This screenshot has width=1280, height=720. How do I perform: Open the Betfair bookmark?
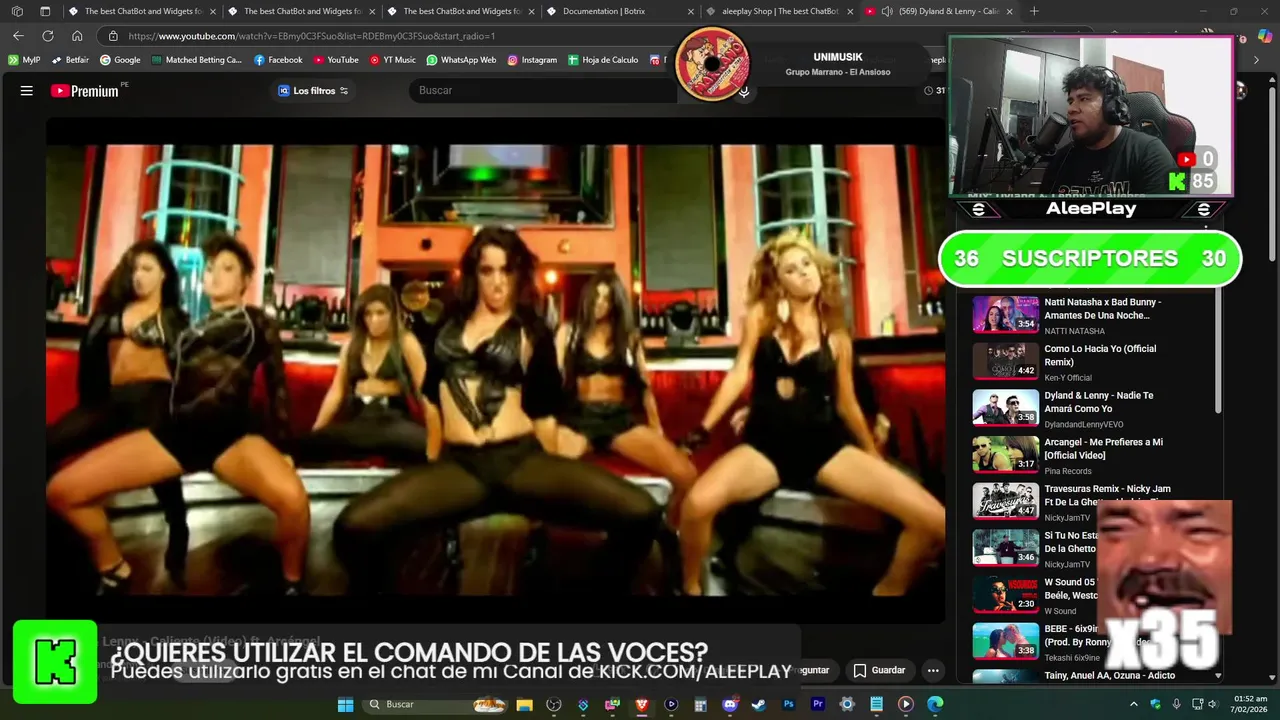(70, 60)
